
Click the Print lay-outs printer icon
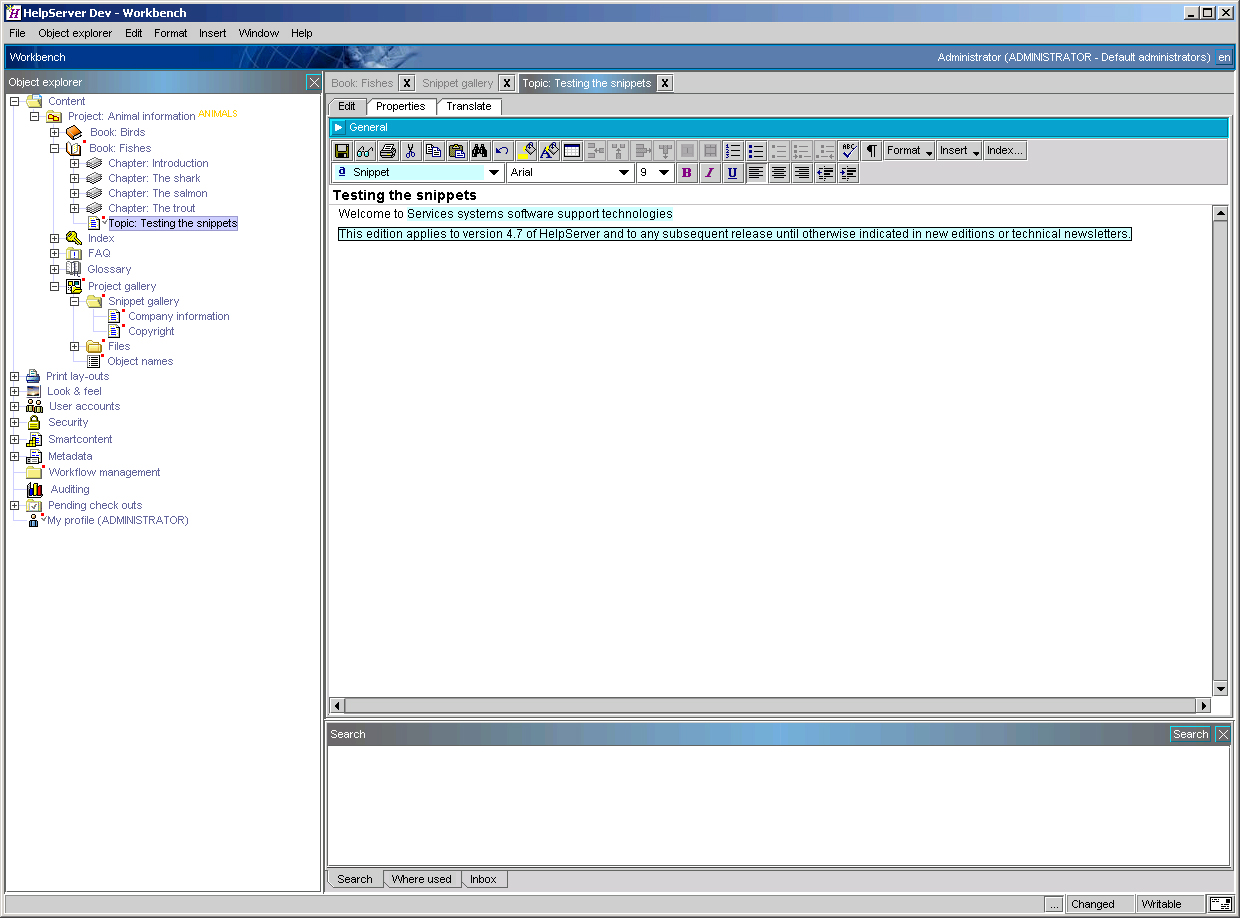33,376
